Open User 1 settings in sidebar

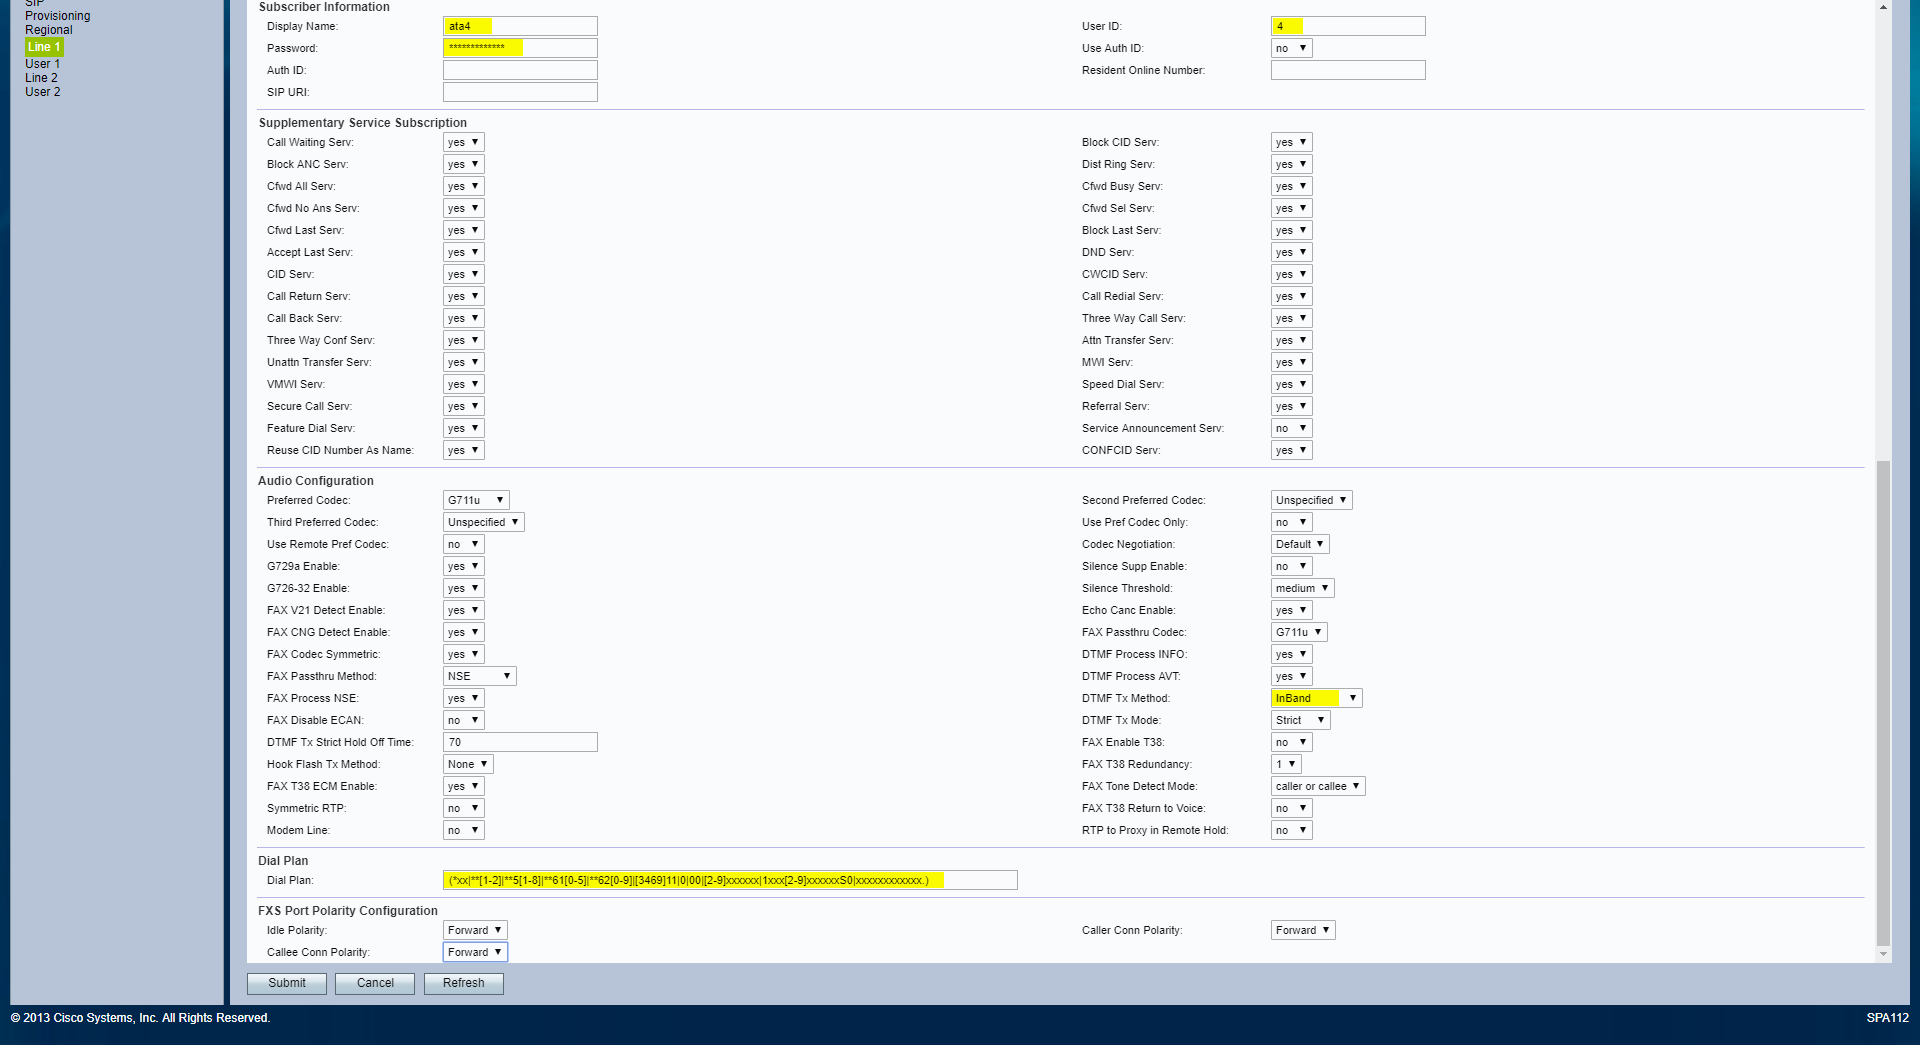42,64
